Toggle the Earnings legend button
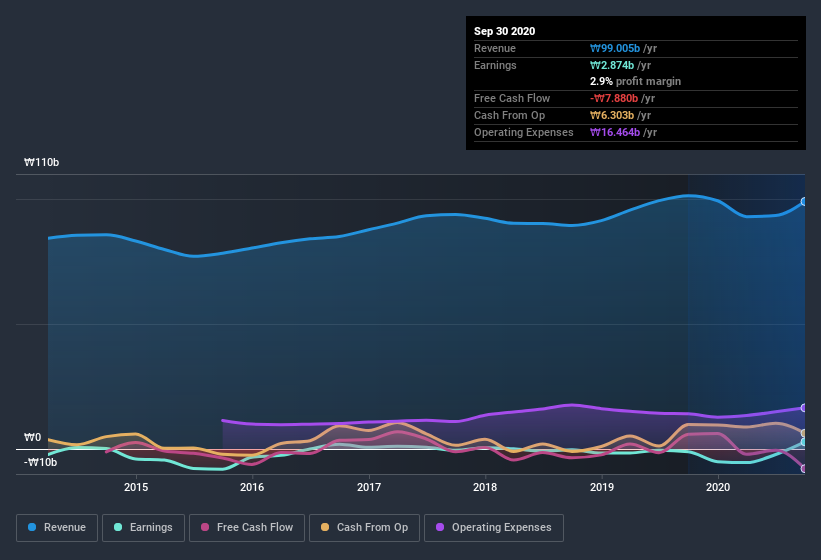Viewport: 821px width, 560px height. (143, 528)
